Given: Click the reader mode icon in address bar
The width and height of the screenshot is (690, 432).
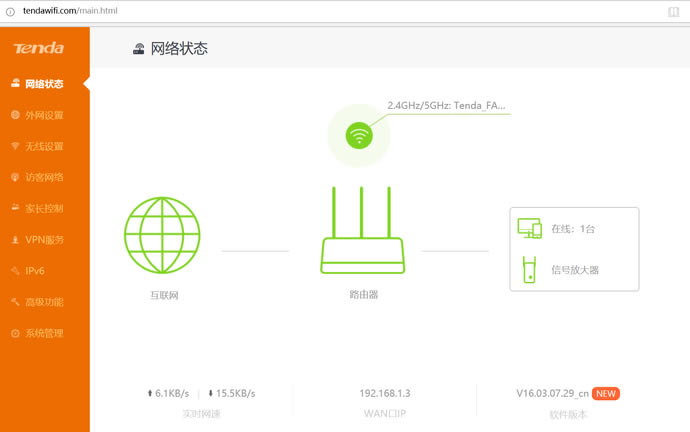Looking at the screenshot, I should tap(673, 11).
